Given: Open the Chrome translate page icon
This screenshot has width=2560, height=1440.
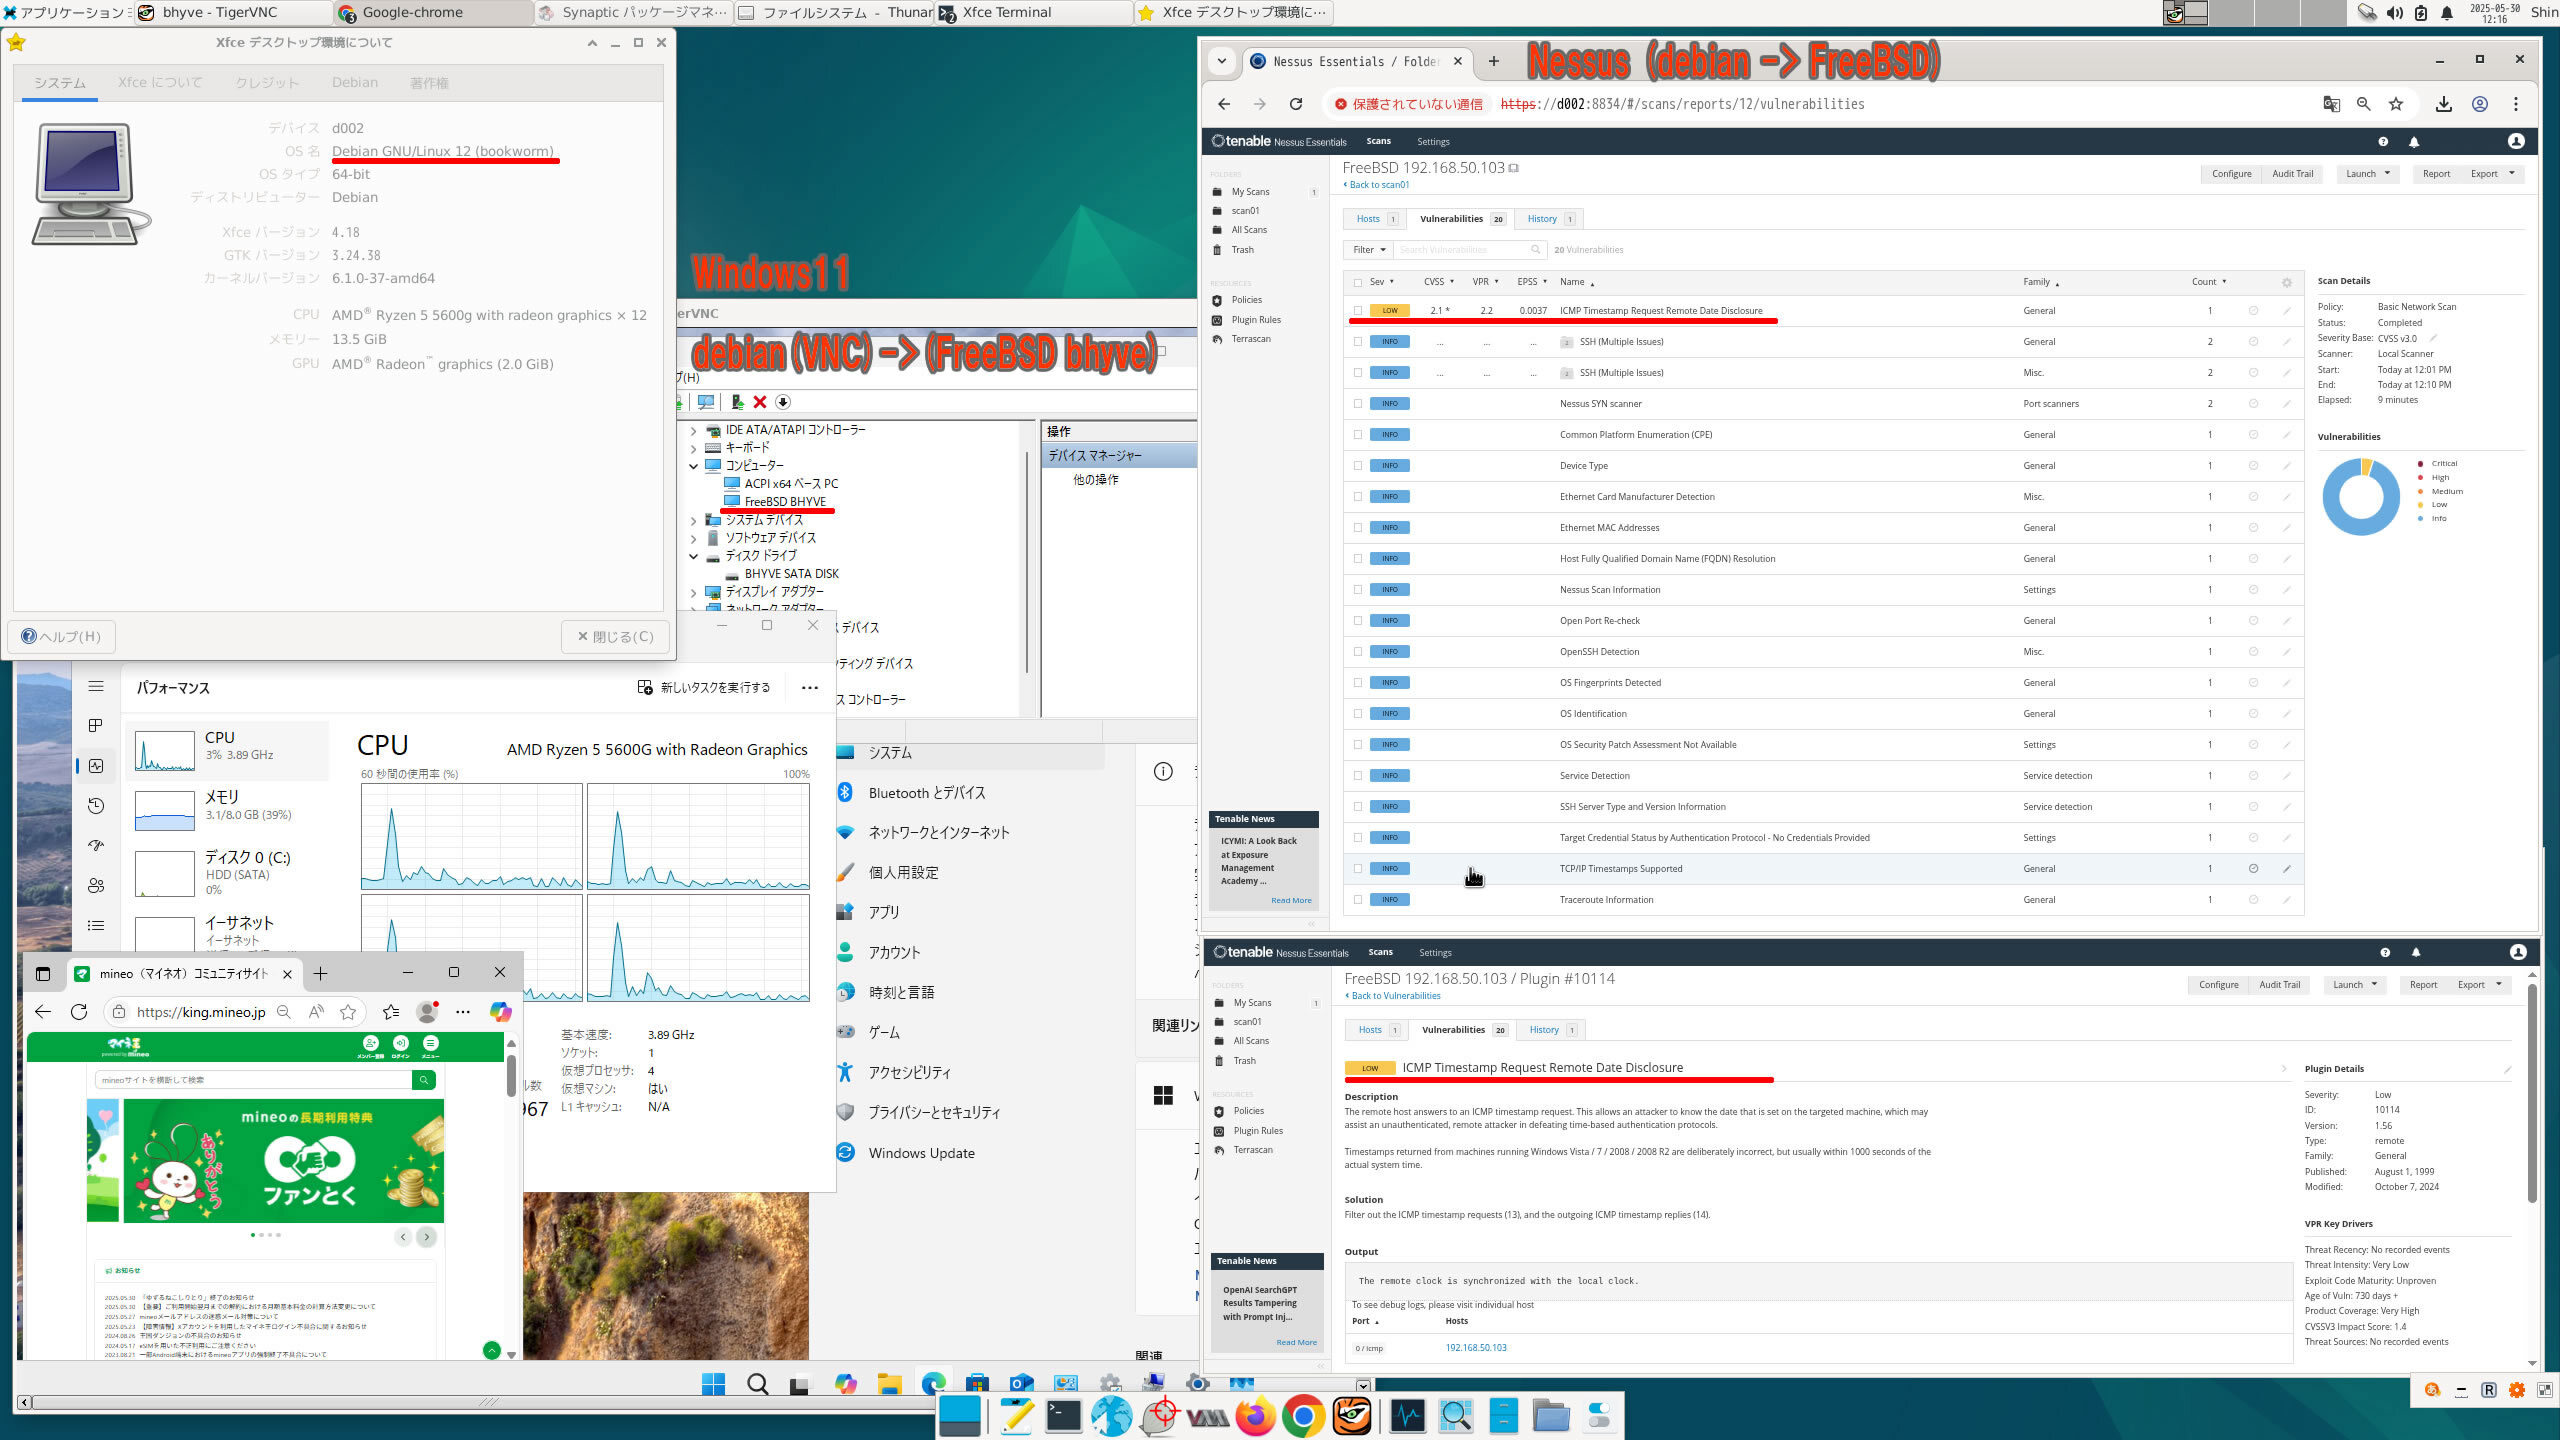Looking at the screenshot, I should tap(2331, 104).
